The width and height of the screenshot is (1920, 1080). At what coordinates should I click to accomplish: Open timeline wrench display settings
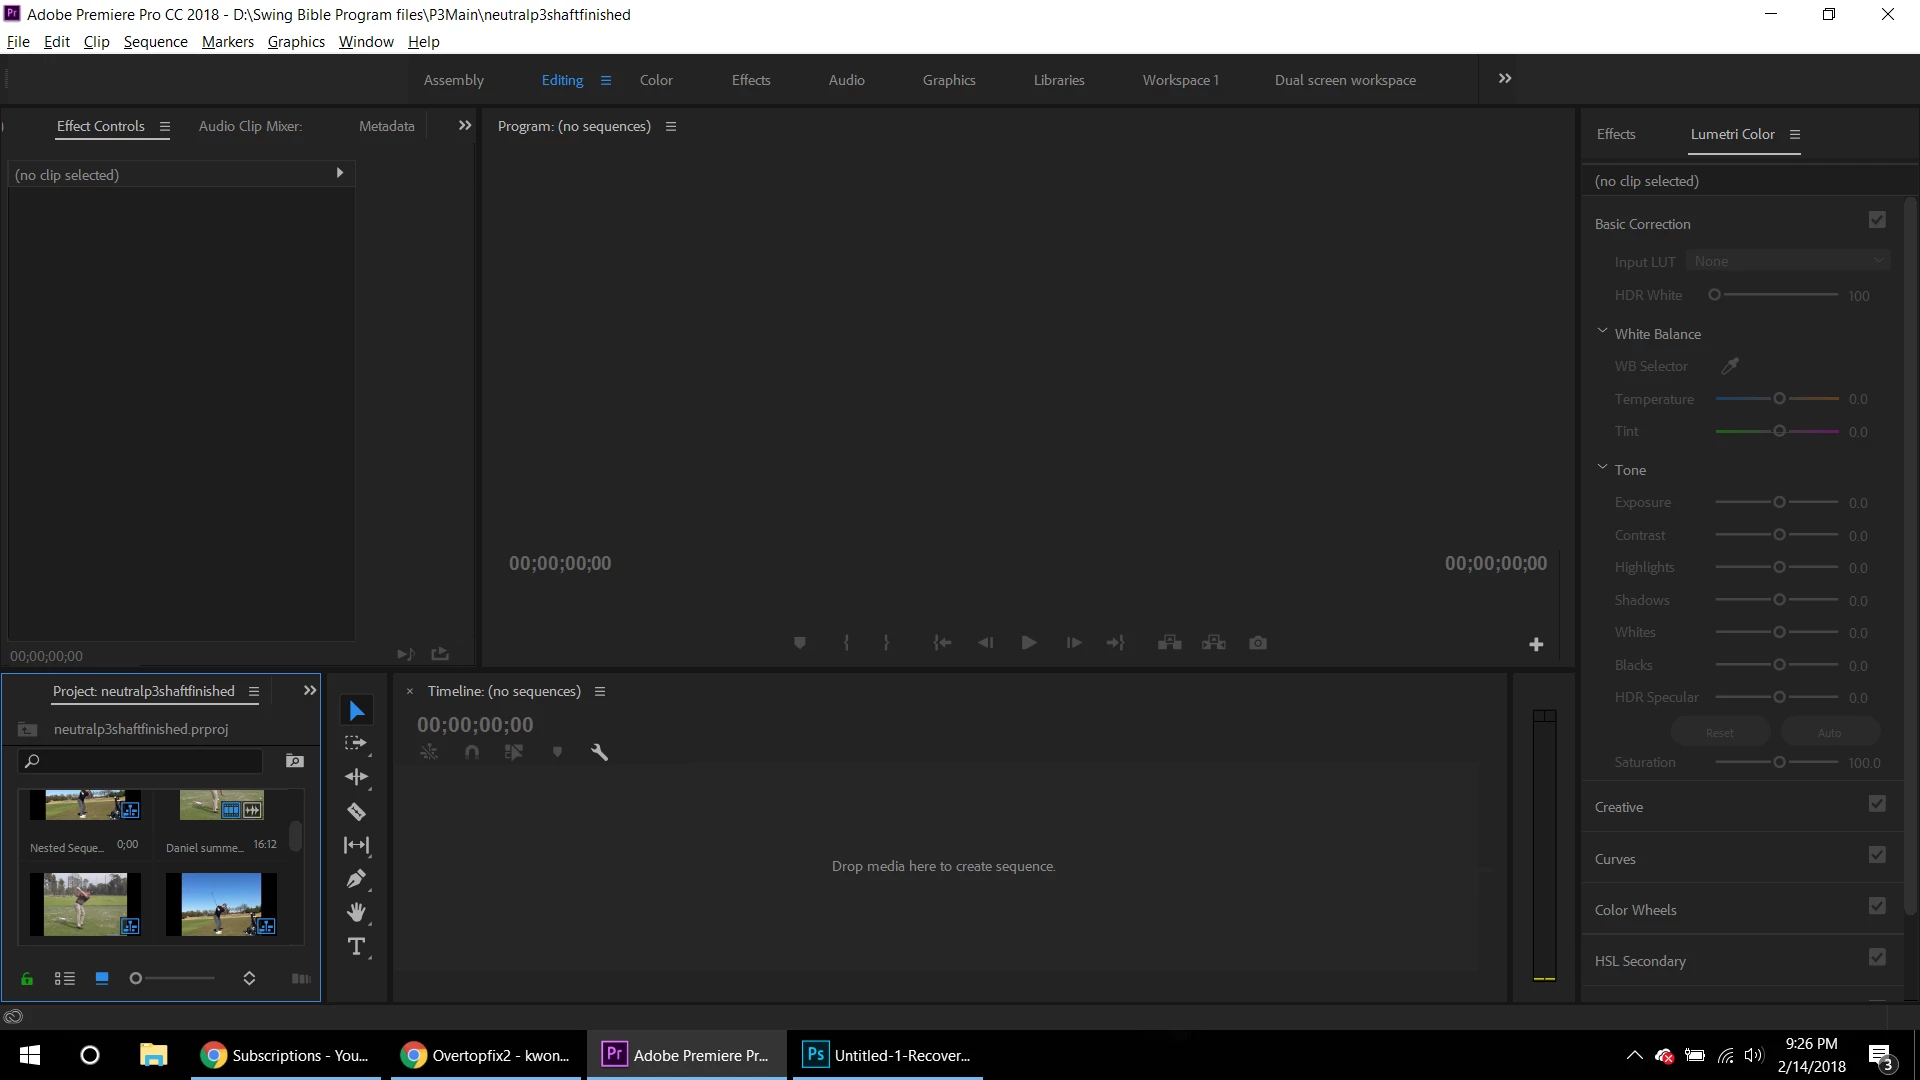599,752
